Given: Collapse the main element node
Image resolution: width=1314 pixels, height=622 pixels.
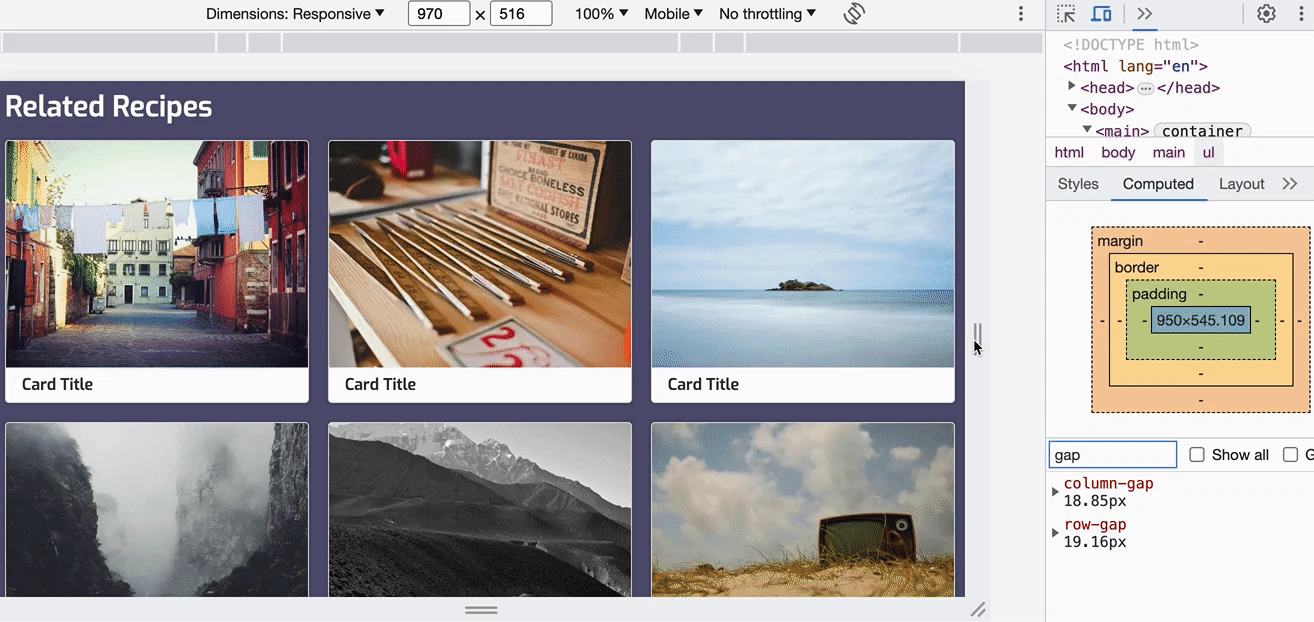Looking at the screenshot, I should point(1087,130).
